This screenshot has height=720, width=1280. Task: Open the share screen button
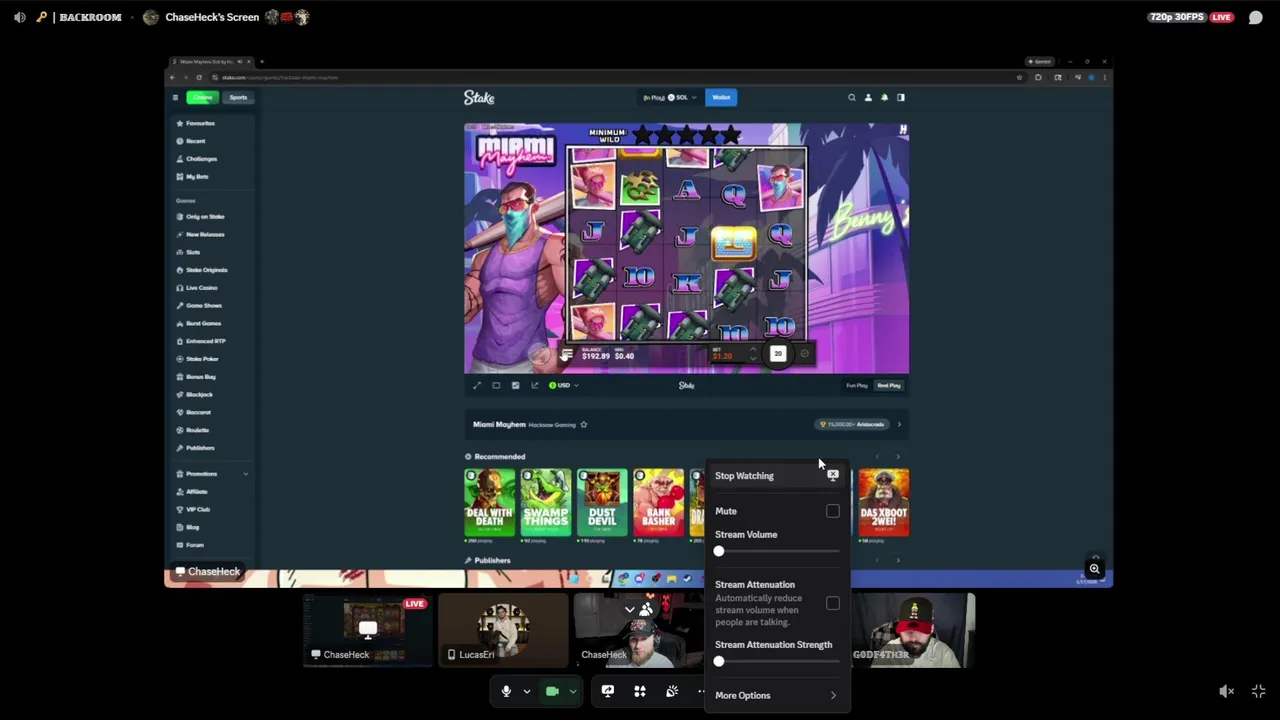(607, 691)
